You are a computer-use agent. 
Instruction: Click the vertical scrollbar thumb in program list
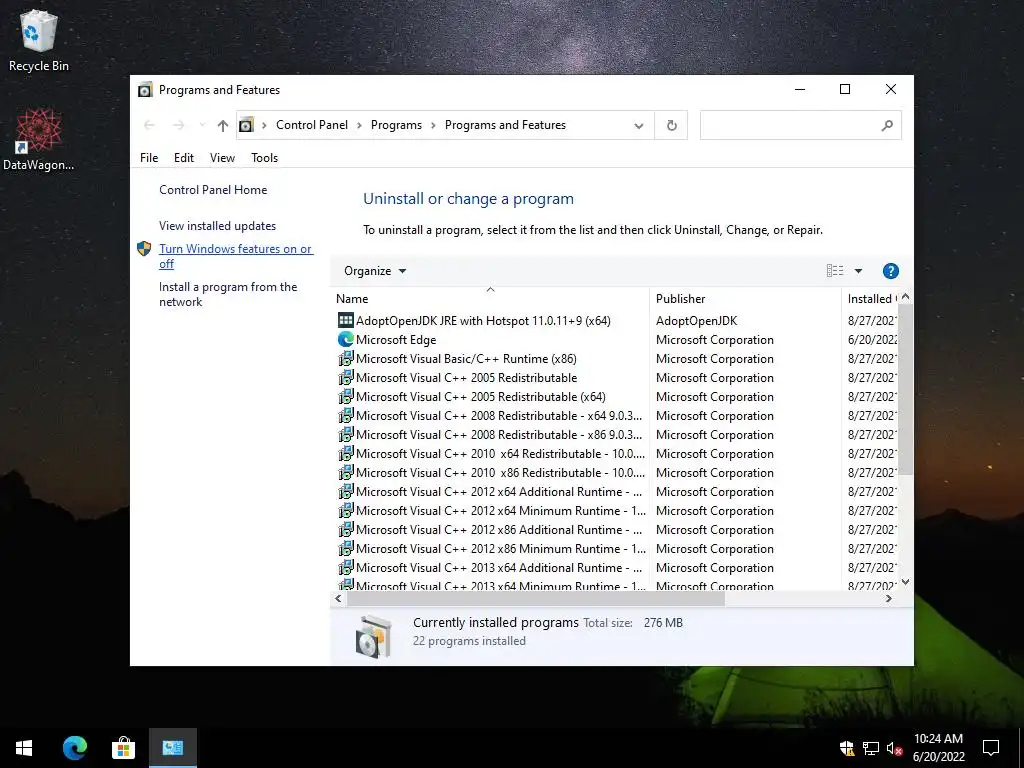click(x=905, y=389)
